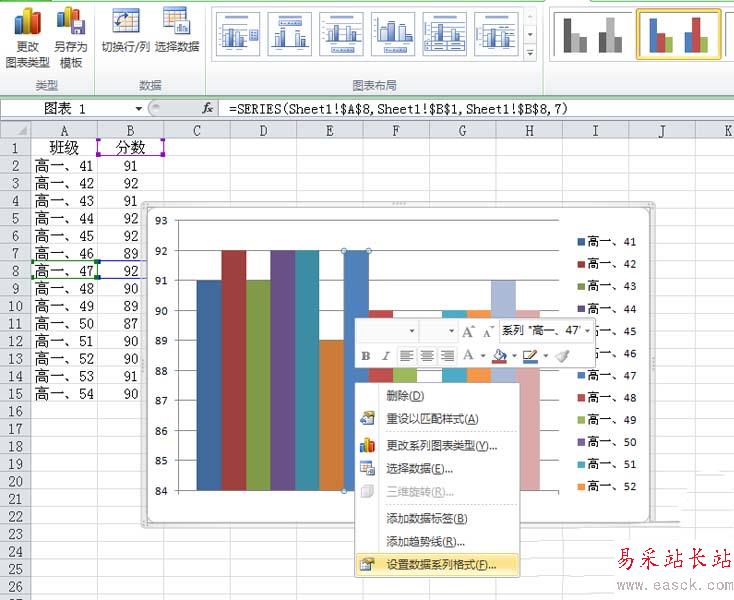Open font color dropdown arrow
The height and width of the screenshot is (600, 734).
click(483, 356)
